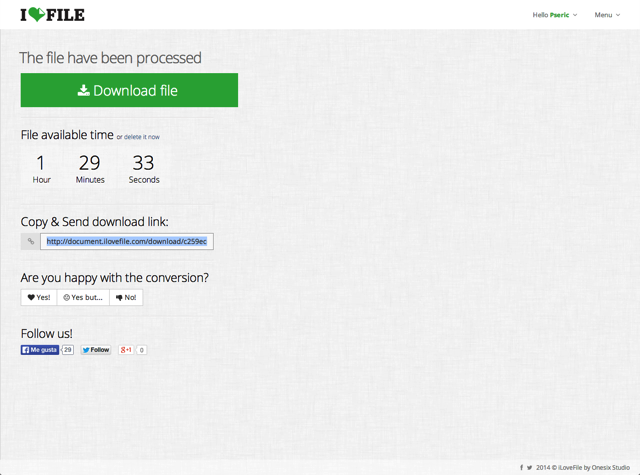
Task: Click the Google +1 button
Action: pyautogui.click(x=126, y=350)
